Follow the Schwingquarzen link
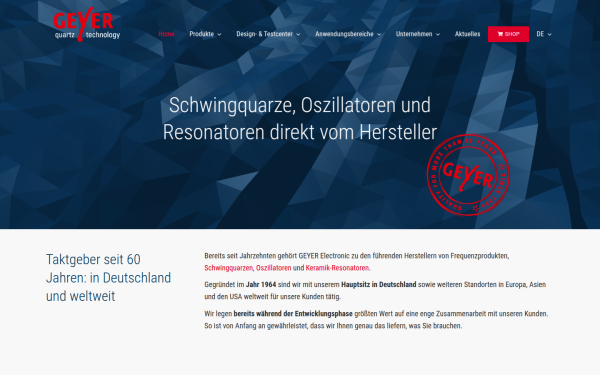Viewport: 600px width, 375px height. point(228,268)
